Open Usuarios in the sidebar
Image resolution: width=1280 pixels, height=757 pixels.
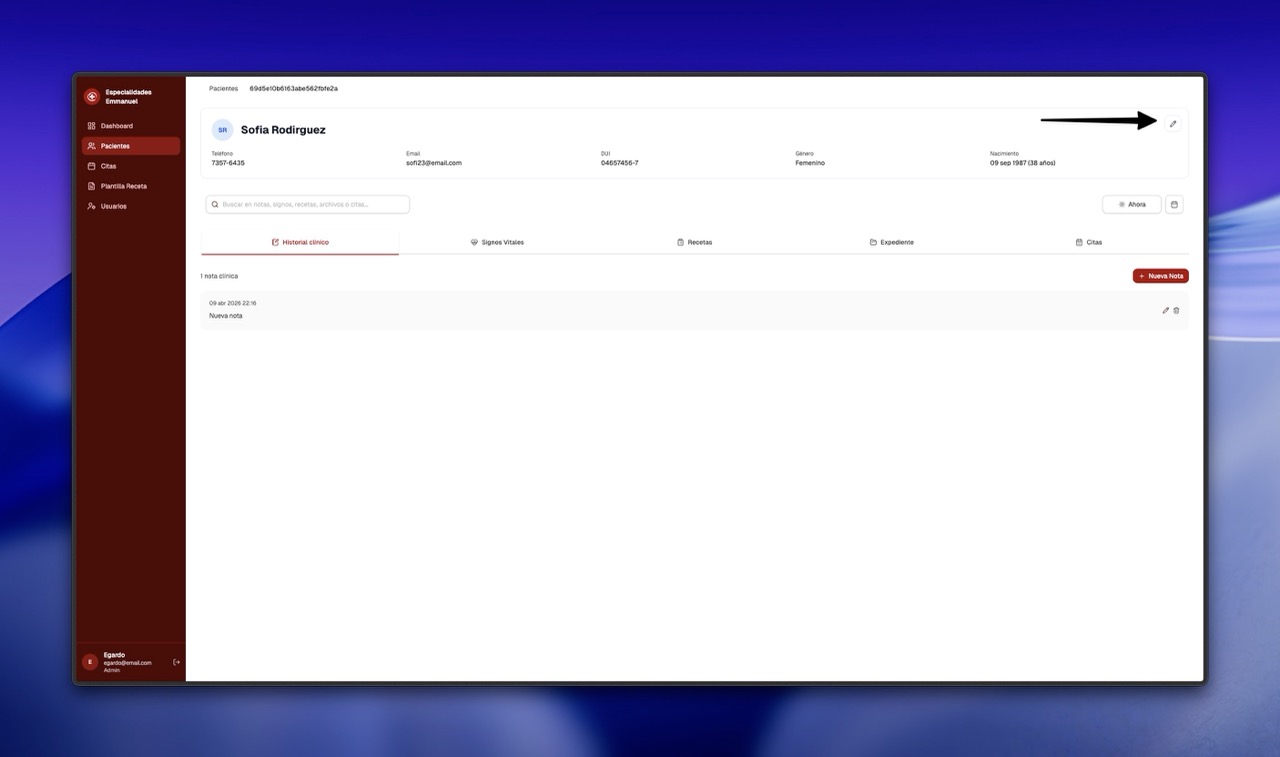click(x=113, y=206)
